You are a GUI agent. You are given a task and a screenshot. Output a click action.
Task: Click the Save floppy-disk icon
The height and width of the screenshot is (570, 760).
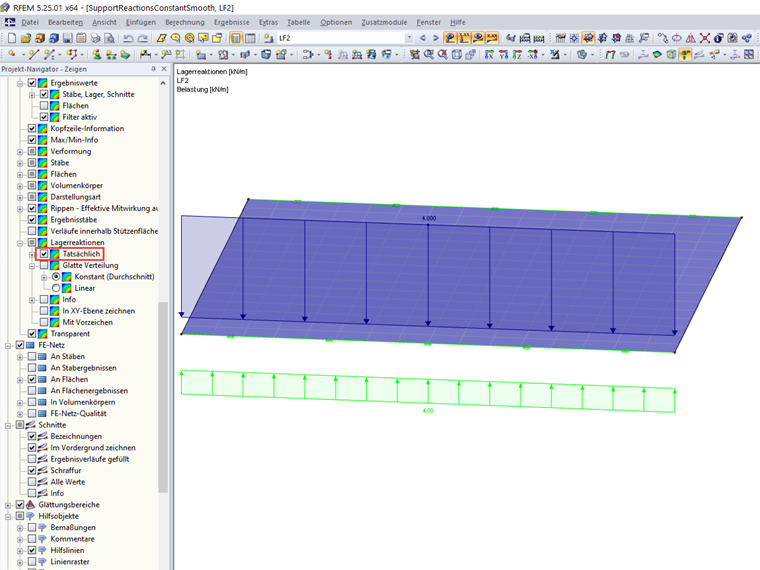click(68, 38)
